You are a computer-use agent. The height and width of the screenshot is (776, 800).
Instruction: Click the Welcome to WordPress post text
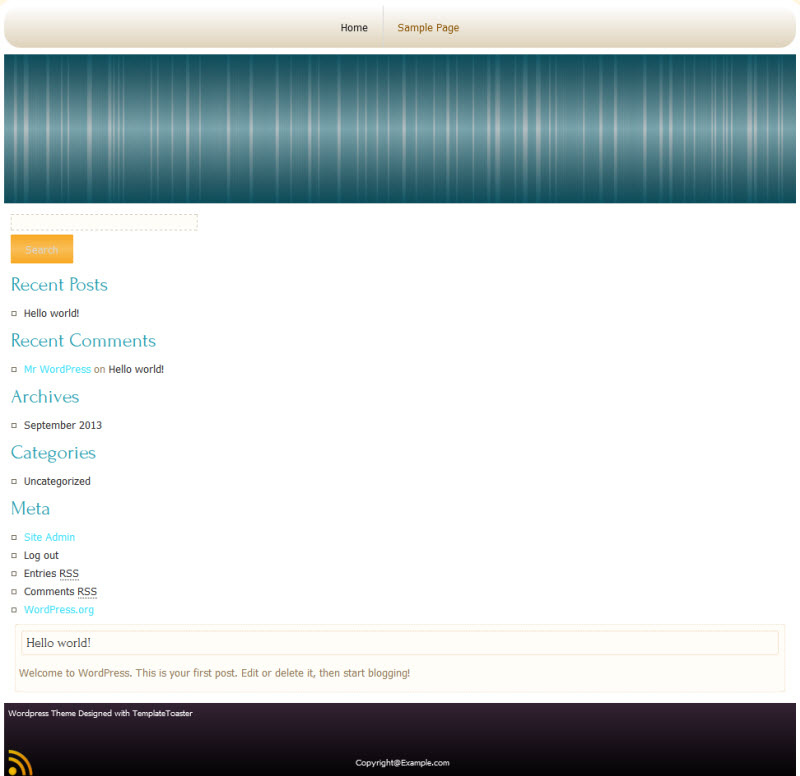[214, 673]
